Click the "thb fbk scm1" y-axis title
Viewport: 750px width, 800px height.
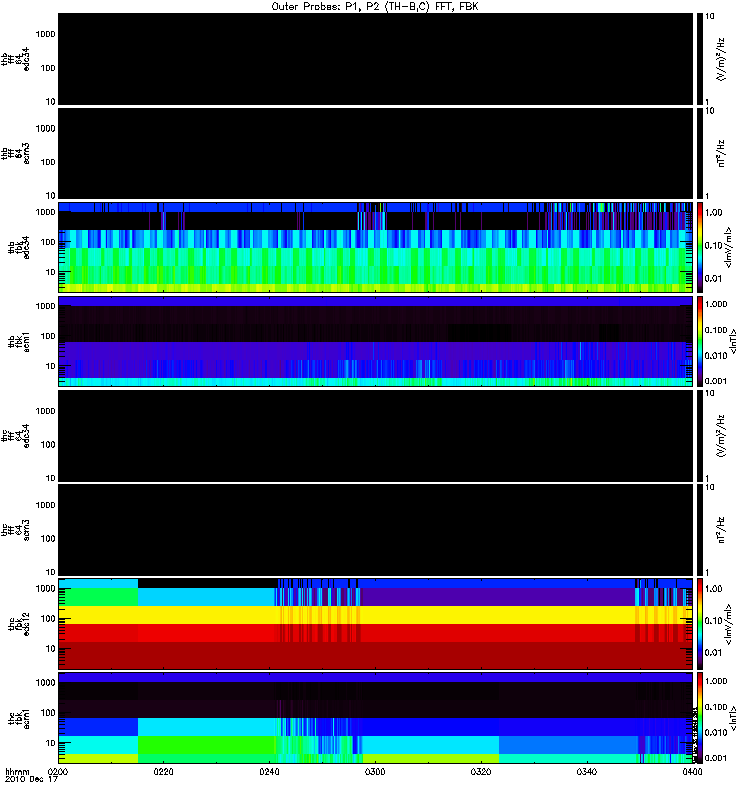point(19,341)
